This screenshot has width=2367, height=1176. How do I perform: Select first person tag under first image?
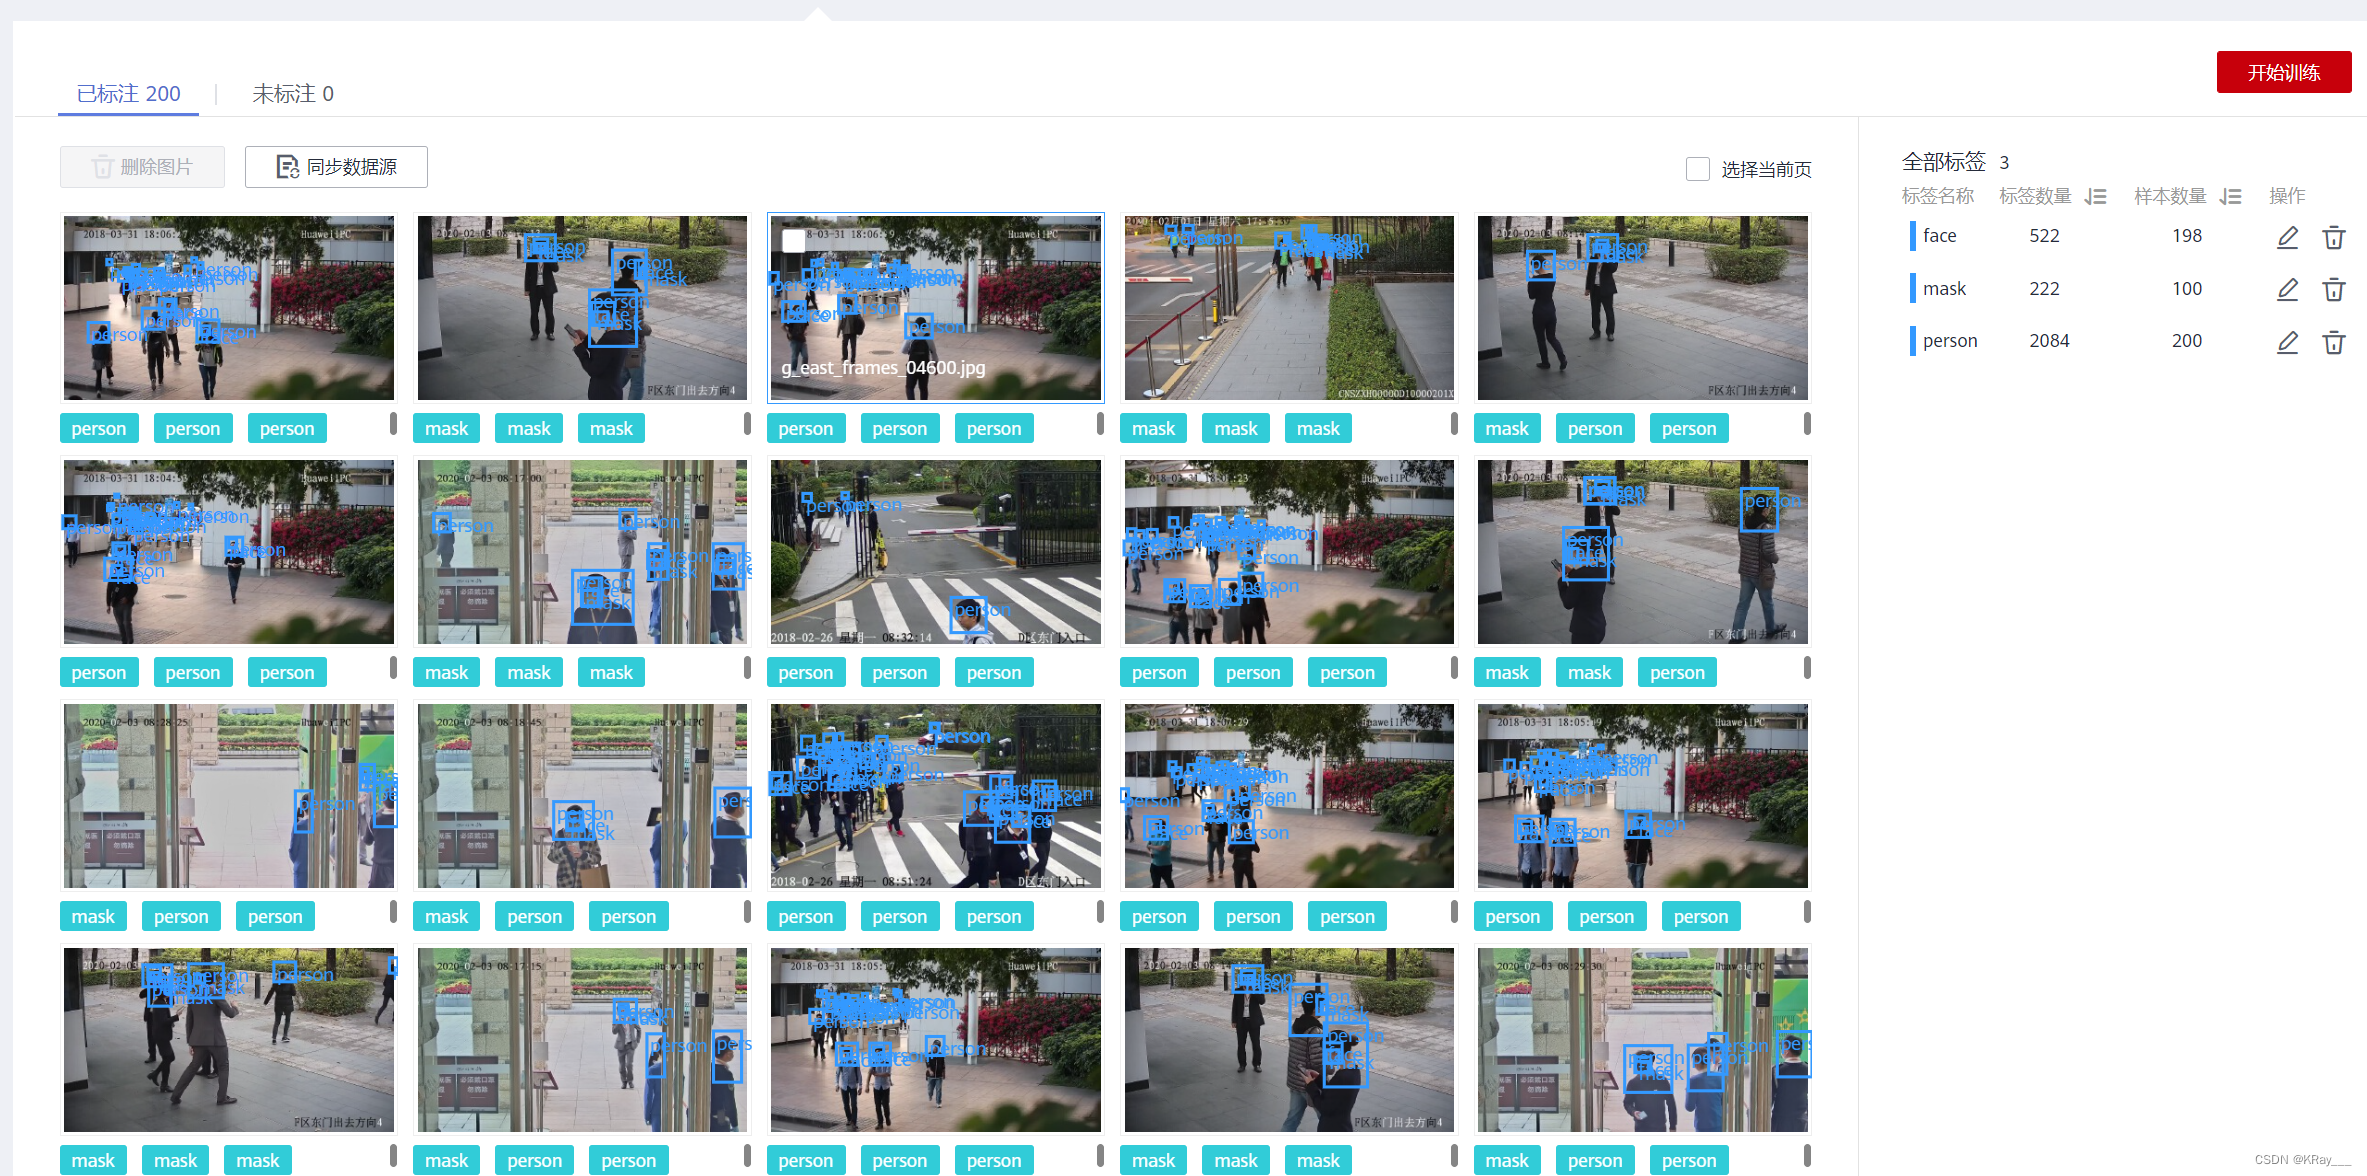pyautogui.click(x=98, y=429)
